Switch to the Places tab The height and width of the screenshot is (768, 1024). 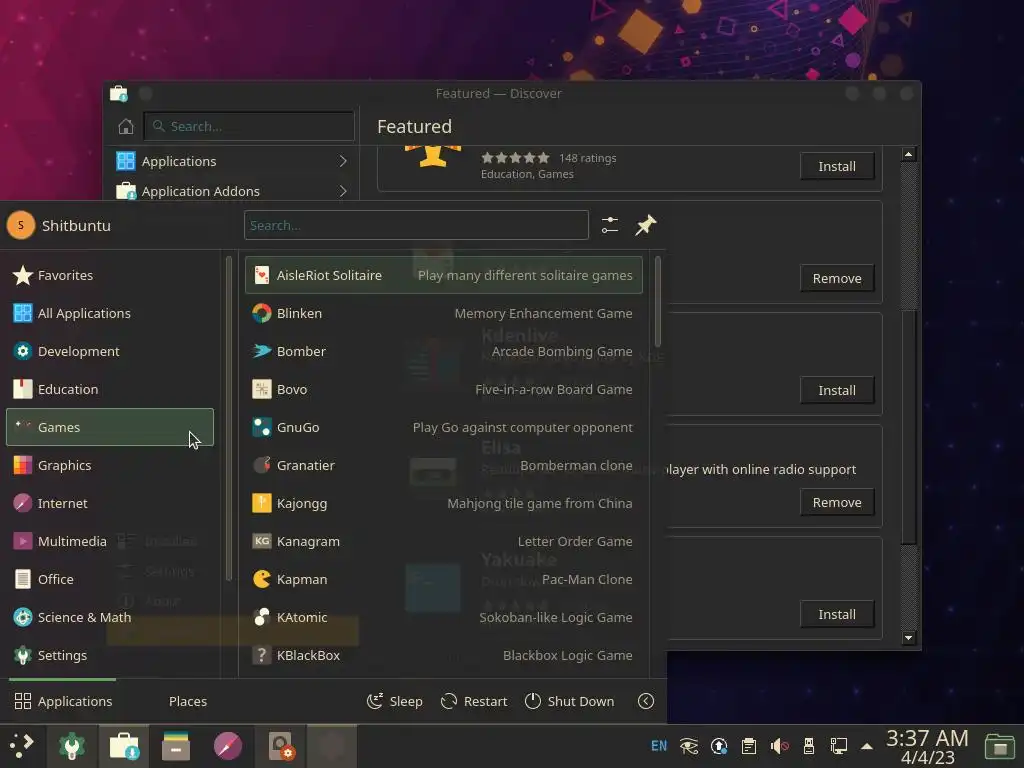pyautogui.click(x=187, y=701)
